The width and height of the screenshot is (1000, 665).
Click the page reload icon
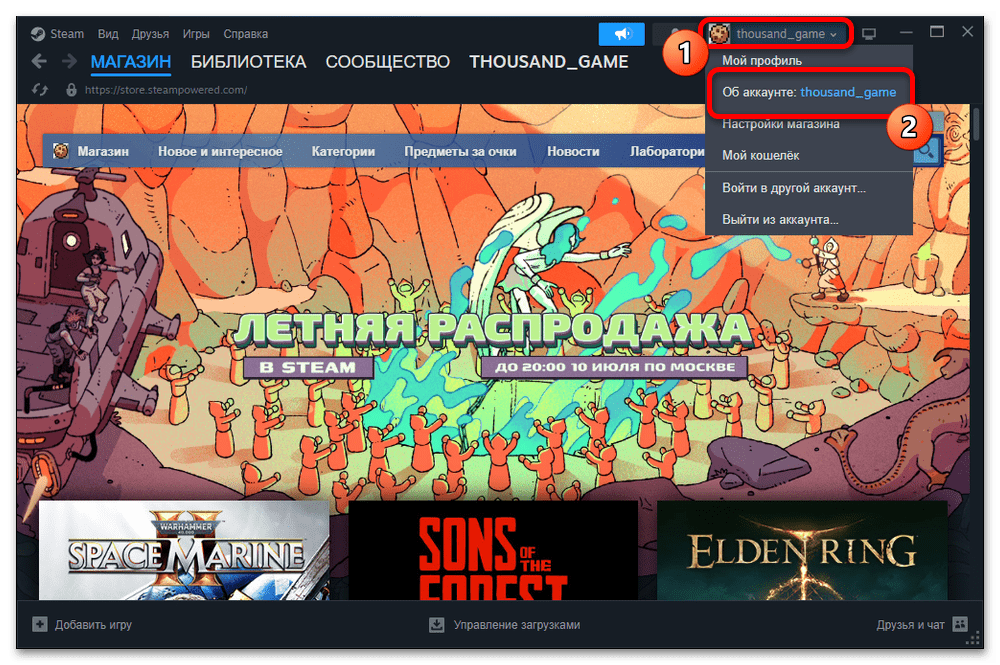coord(40,90)
